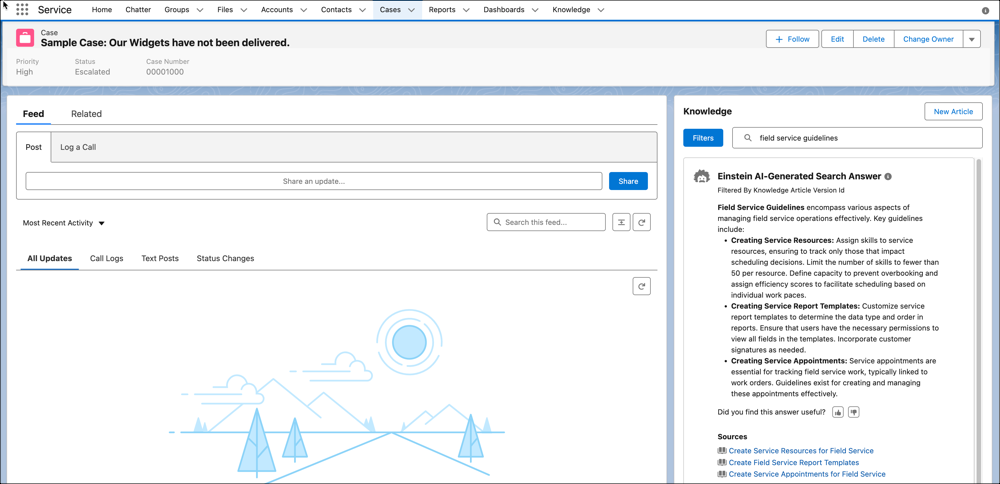This screenshot has width=1000, height=484.
Task: Filter feed by Status Changes
Action: coord(225,258)
